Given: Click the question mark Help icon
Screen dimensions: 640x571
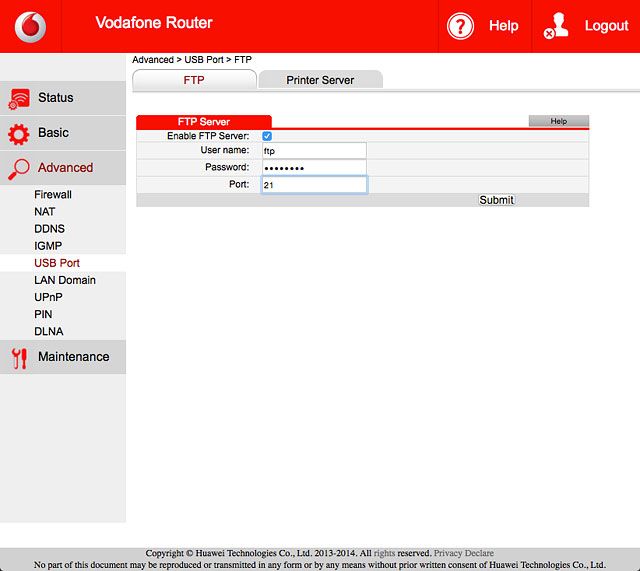Looking at the screenshot, I should tap(460, 26).
